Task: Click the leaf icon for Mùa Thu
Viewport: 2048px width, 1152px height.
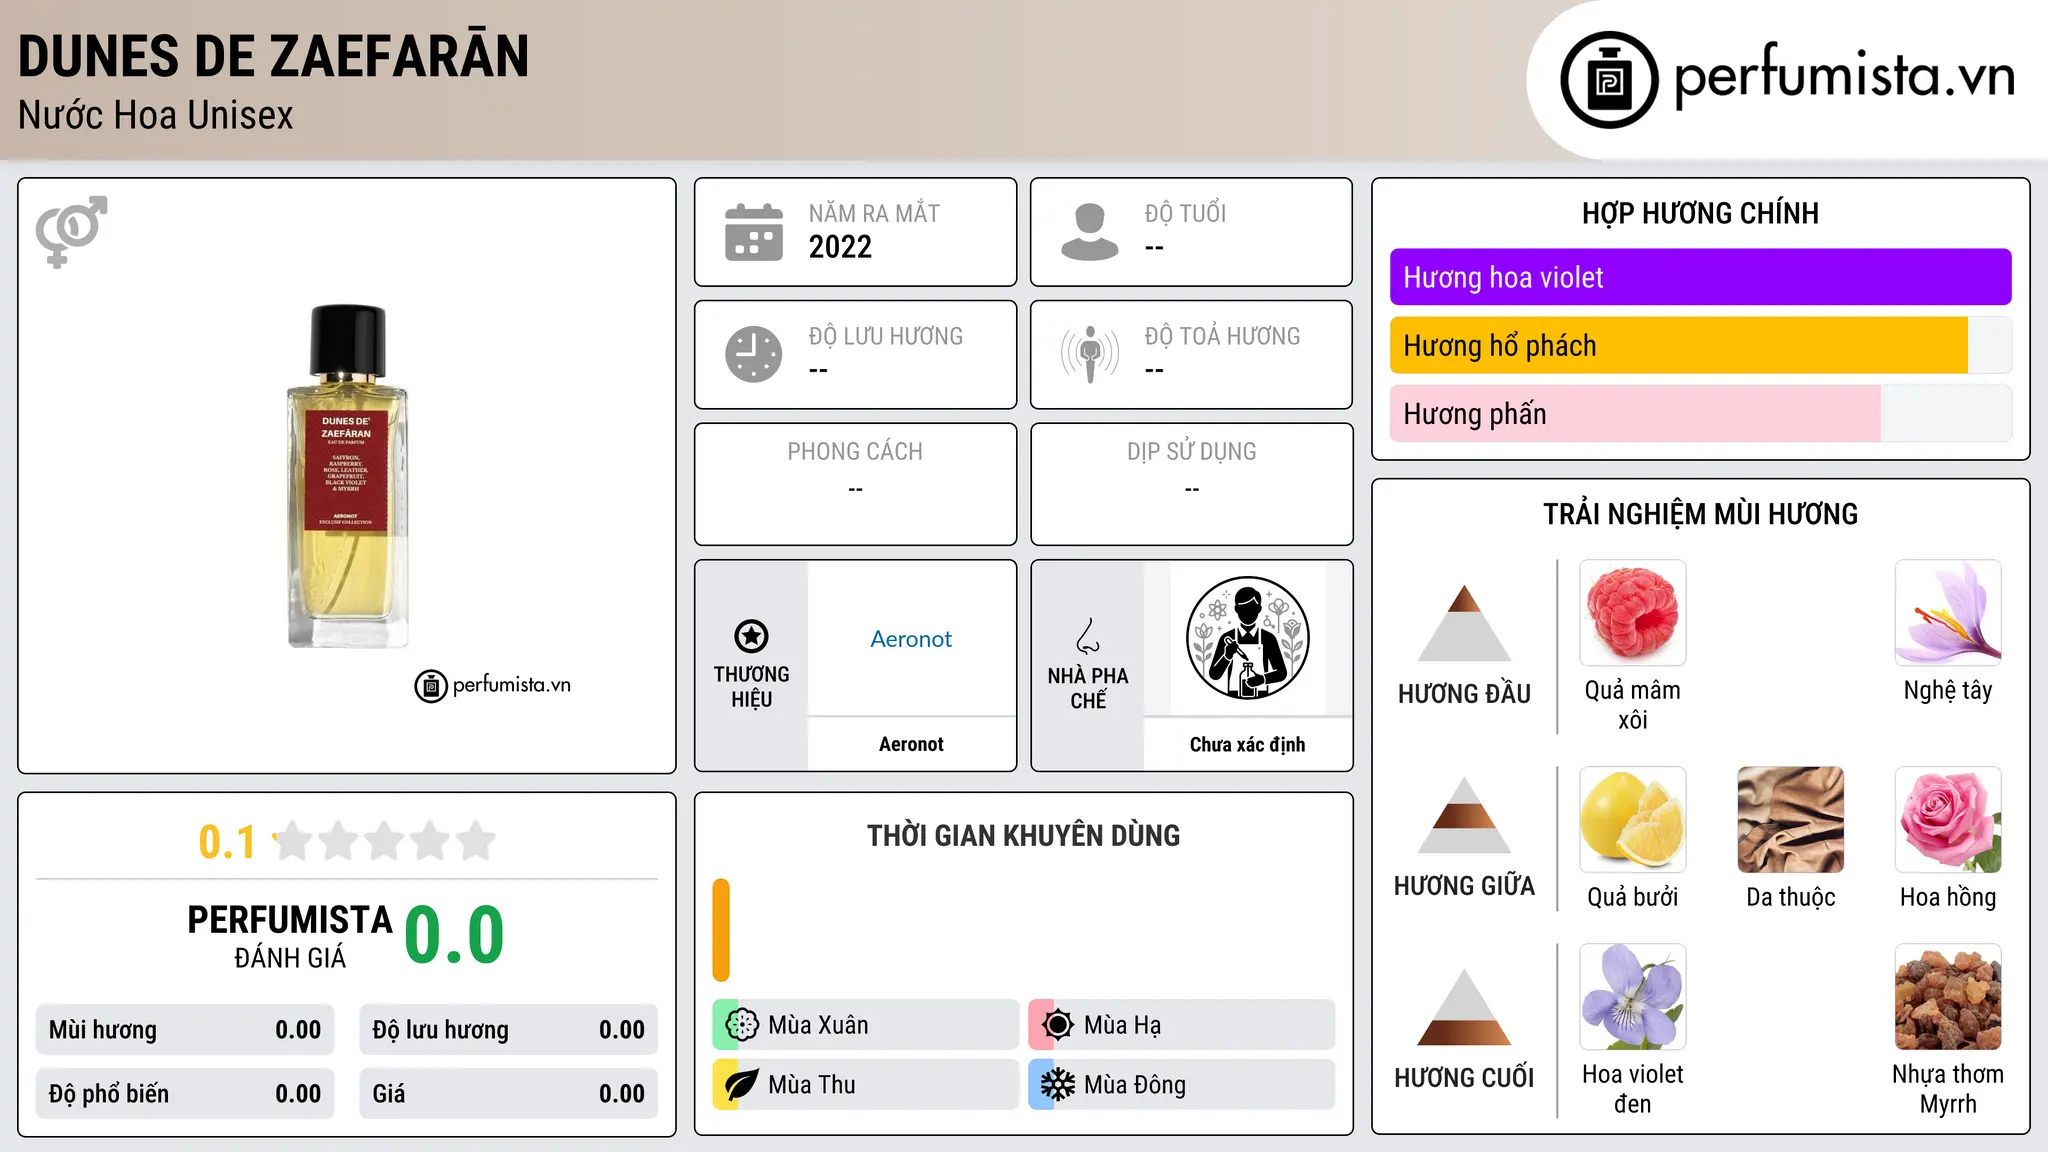Action: click(x=742, y=1085)
